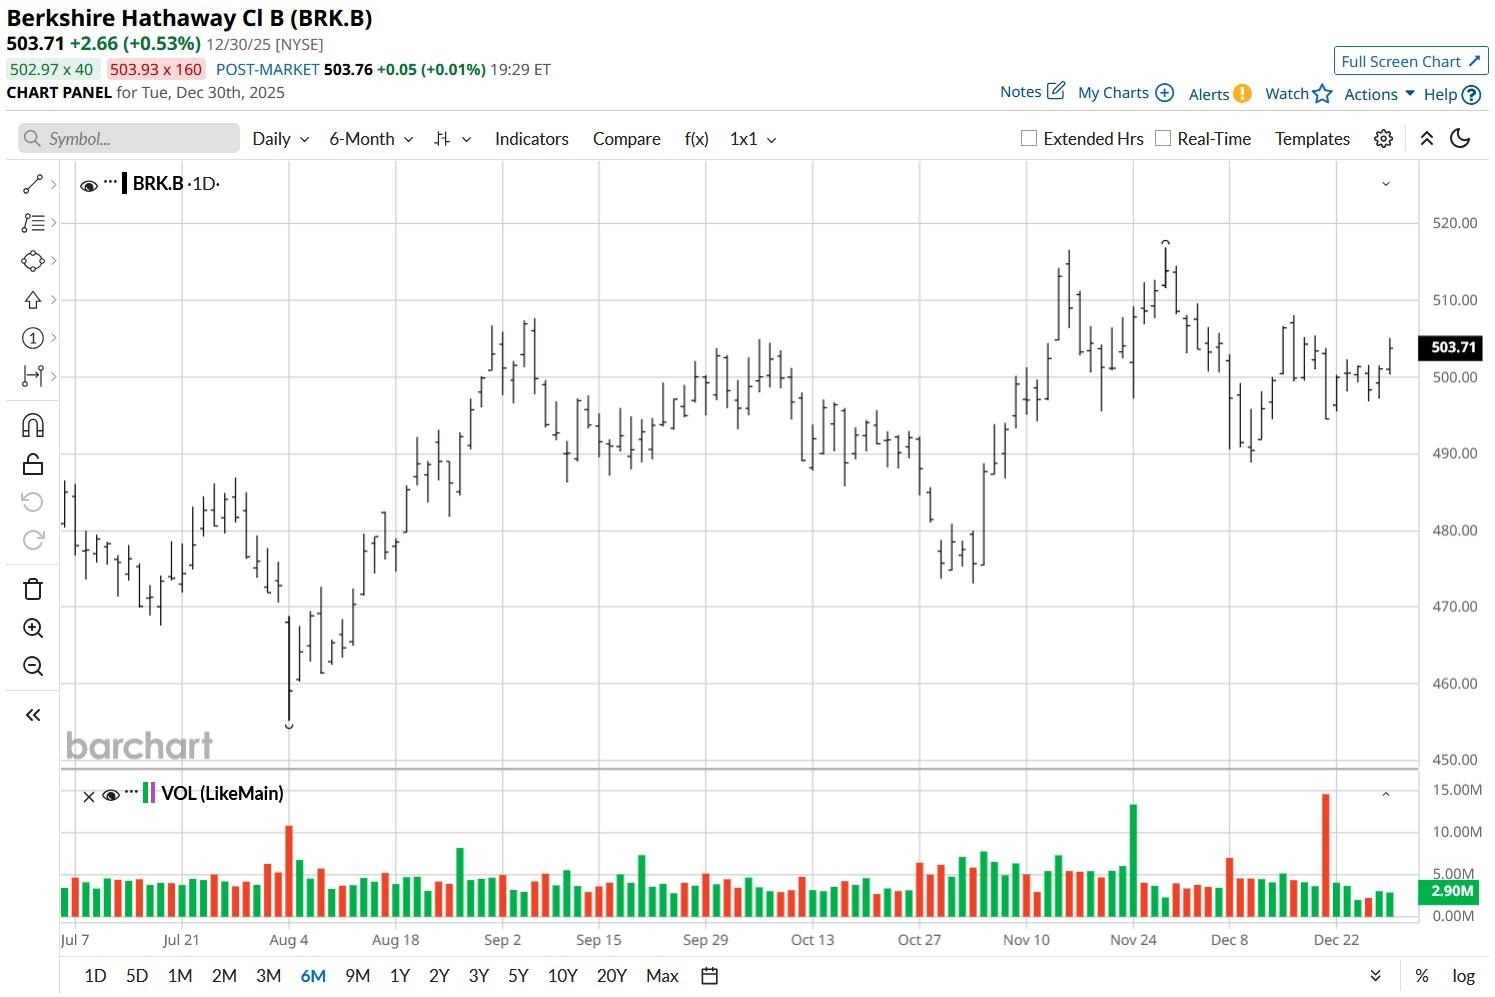Open the numbered circle label tool
1495x997 pixels.
pos(32,338)
